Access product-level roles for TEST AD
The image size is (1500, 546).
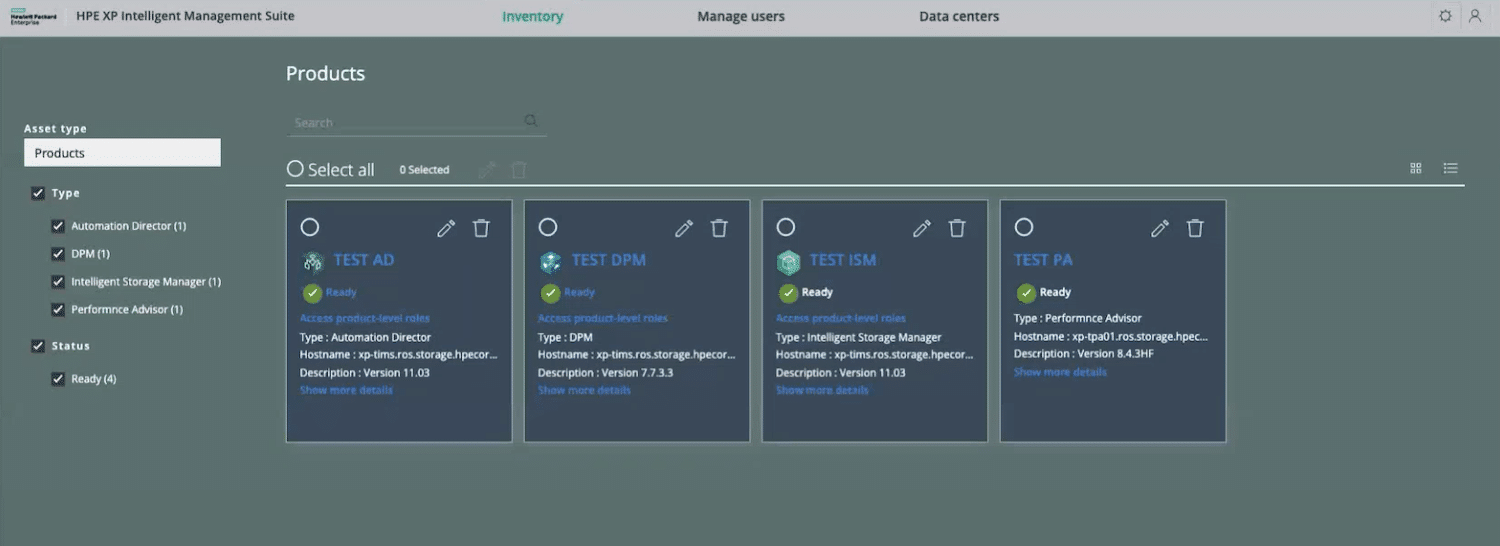[365, 318]
